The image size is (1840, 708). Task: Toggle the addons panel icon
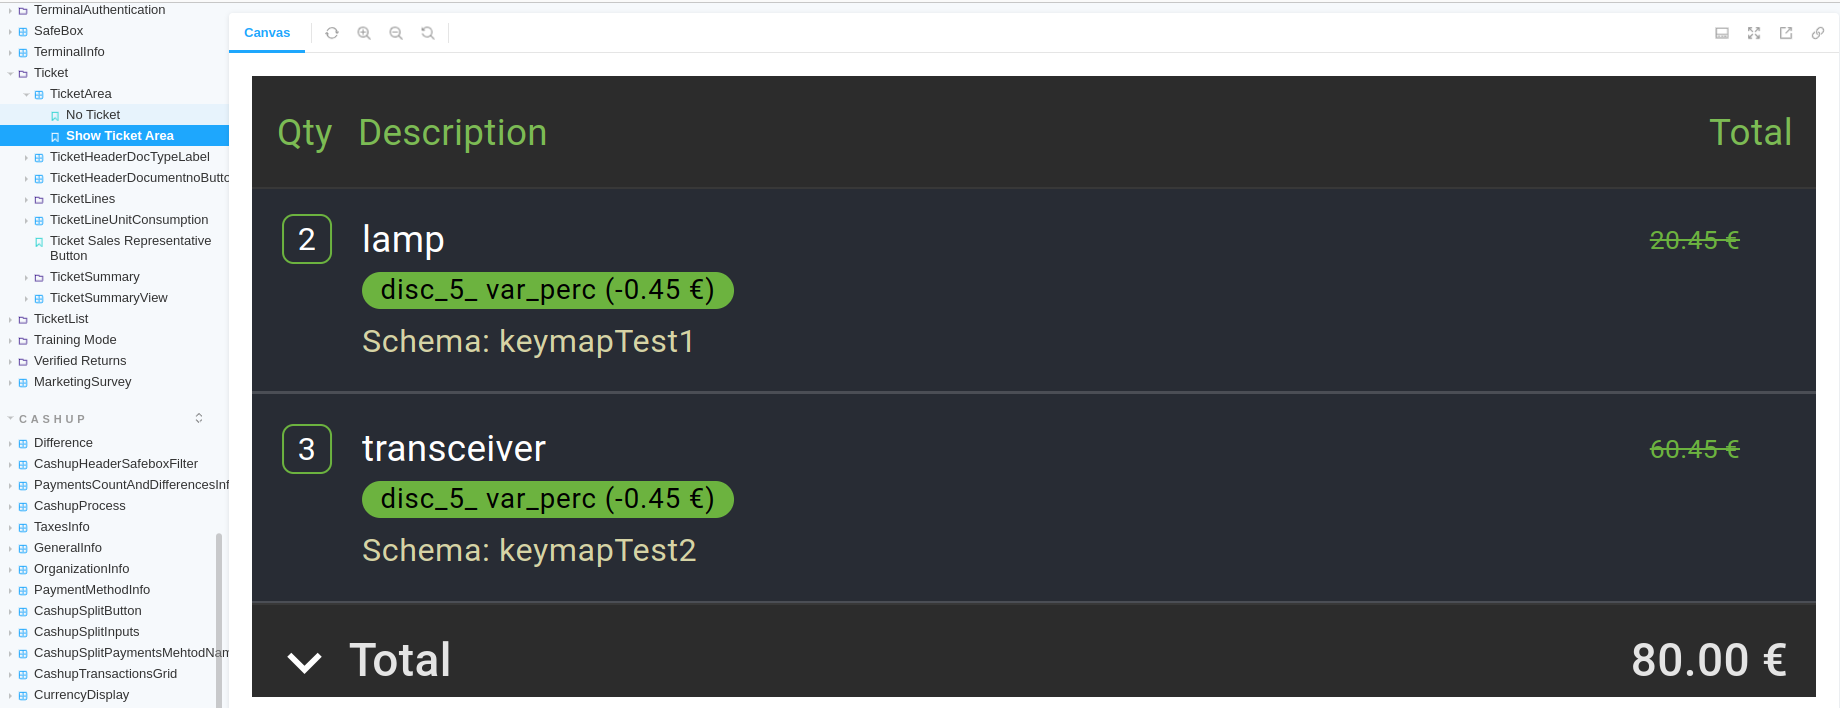click(1722, 33)
